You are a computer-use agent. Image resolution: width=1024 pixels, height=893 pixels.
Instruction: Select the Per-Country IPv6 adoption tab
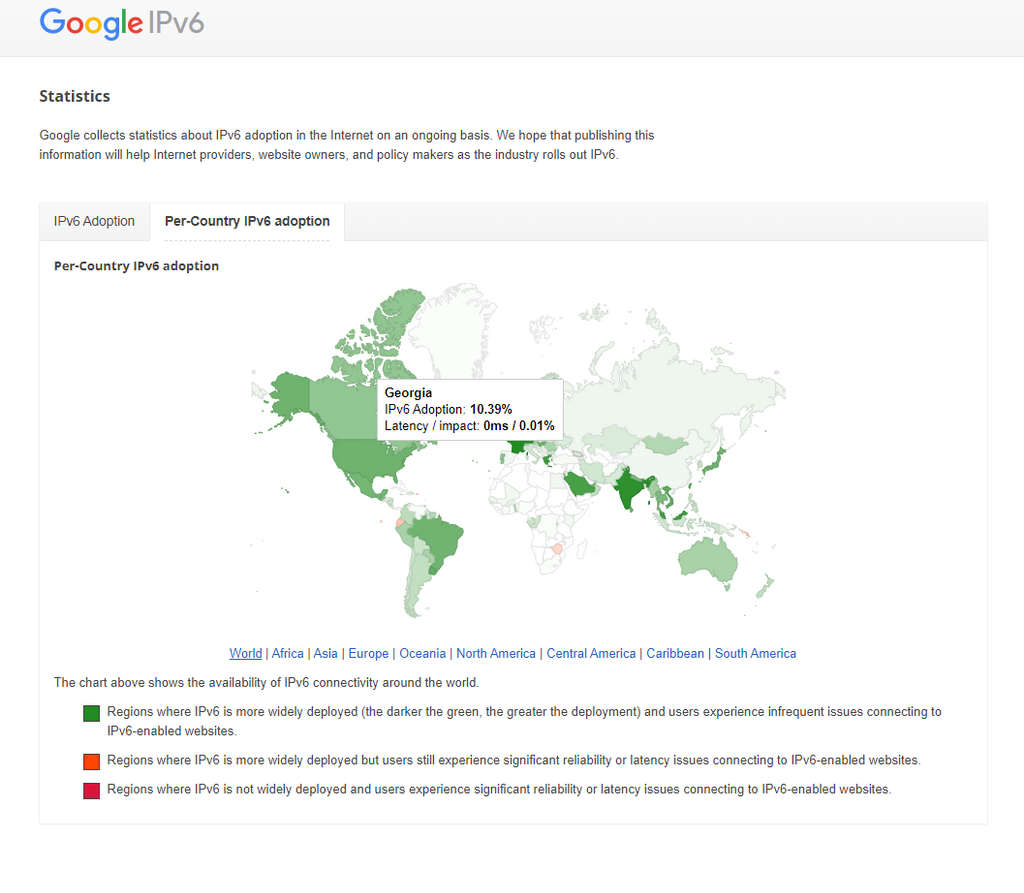247,221
